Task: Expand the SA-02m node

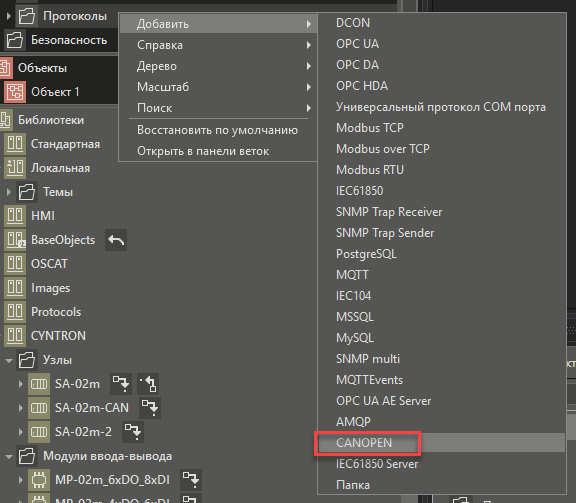Action: 21,384
